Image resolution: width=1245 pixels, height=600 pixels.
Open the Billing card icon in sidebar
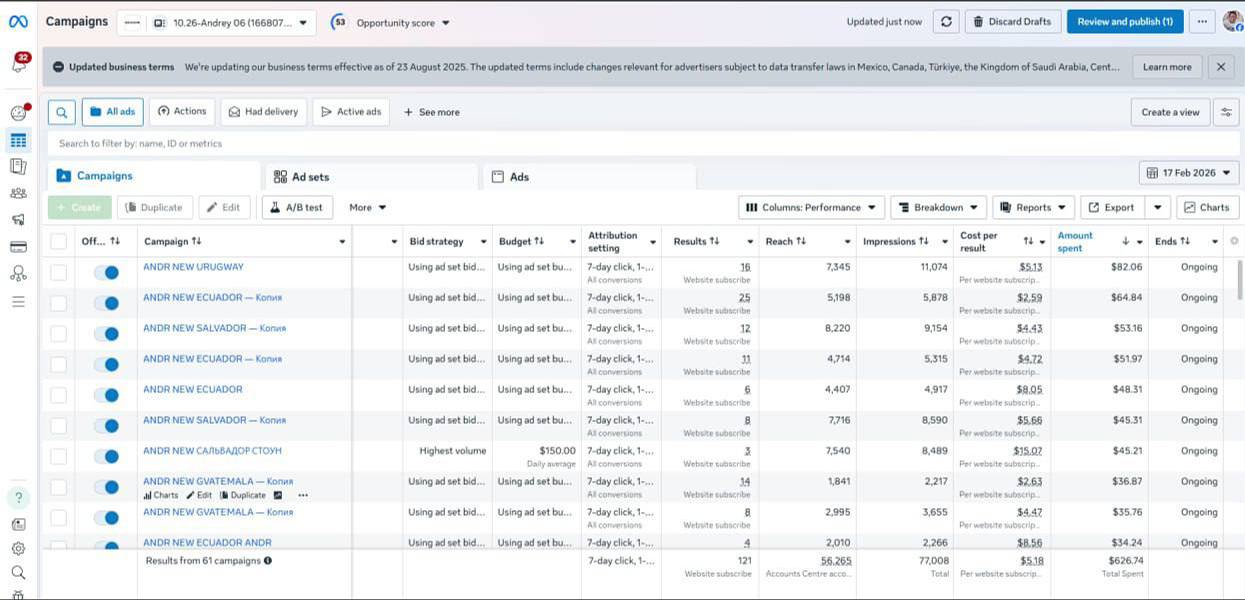coord(18,246)
